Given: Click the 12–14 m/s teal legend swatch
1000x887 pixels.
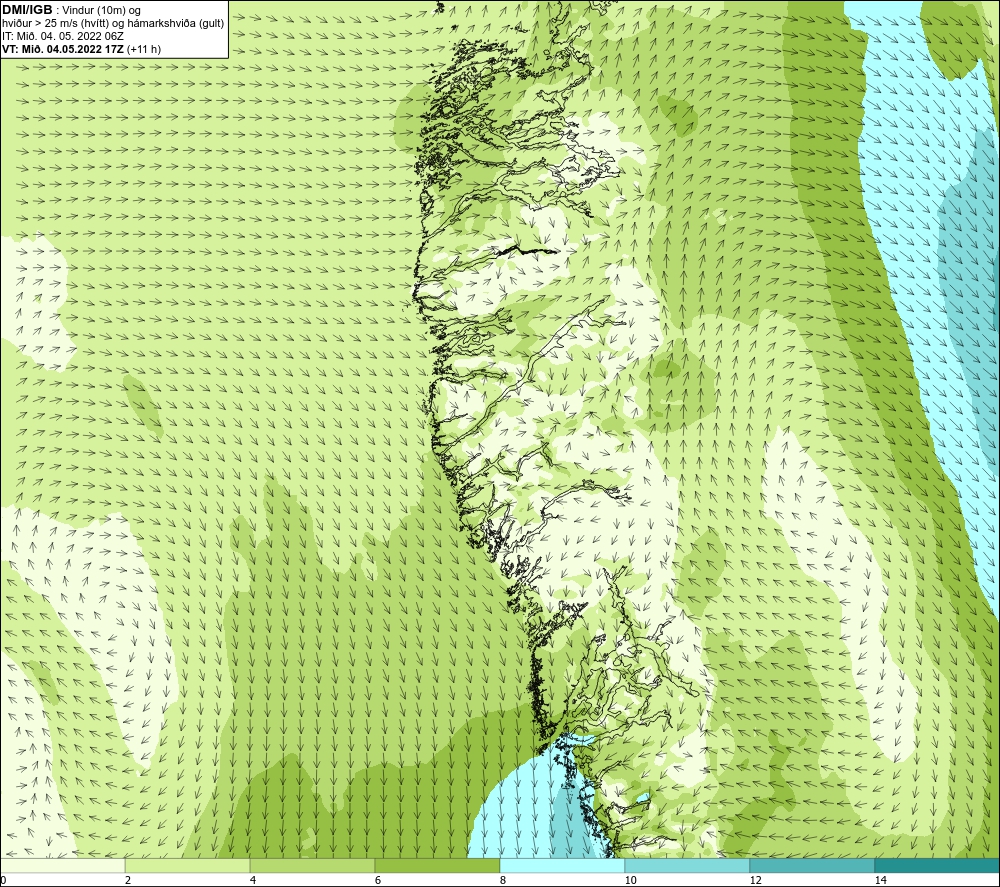Looking at the screenshot, I should coord(812,865).
